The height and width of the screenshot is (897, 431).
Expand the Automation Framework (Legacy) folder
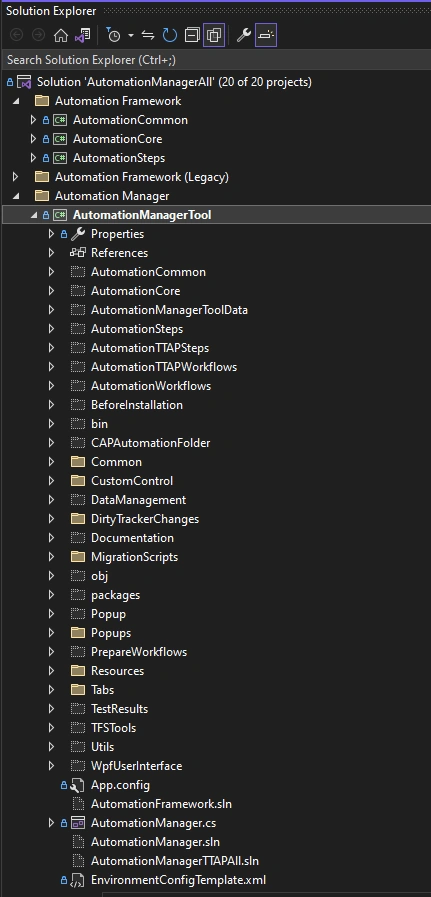click(16, 177)
